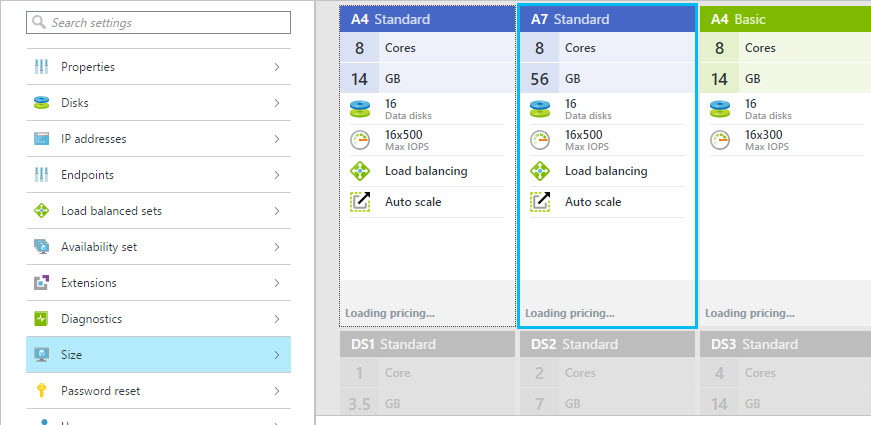The height and width of the screenshot is (425, 871).
Task: Click the Diagnostics icon
Action: [x=41, y=319]
